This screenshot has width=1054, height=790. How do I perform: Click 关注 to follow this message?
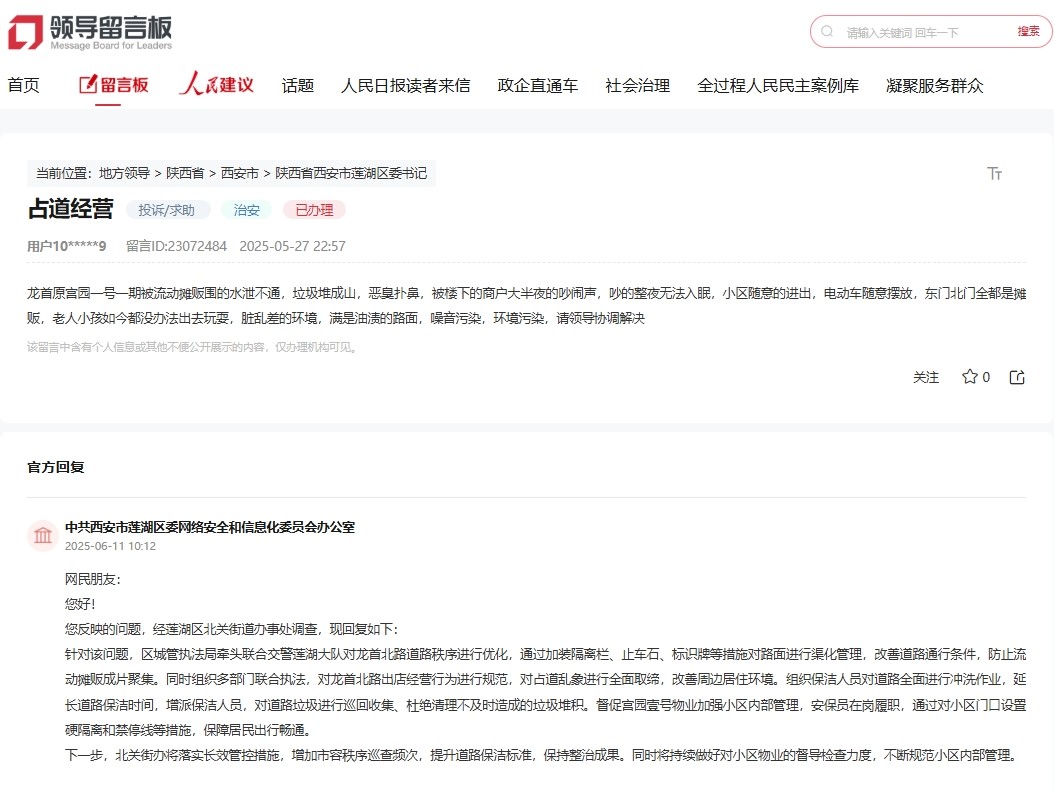coord(926,377)
